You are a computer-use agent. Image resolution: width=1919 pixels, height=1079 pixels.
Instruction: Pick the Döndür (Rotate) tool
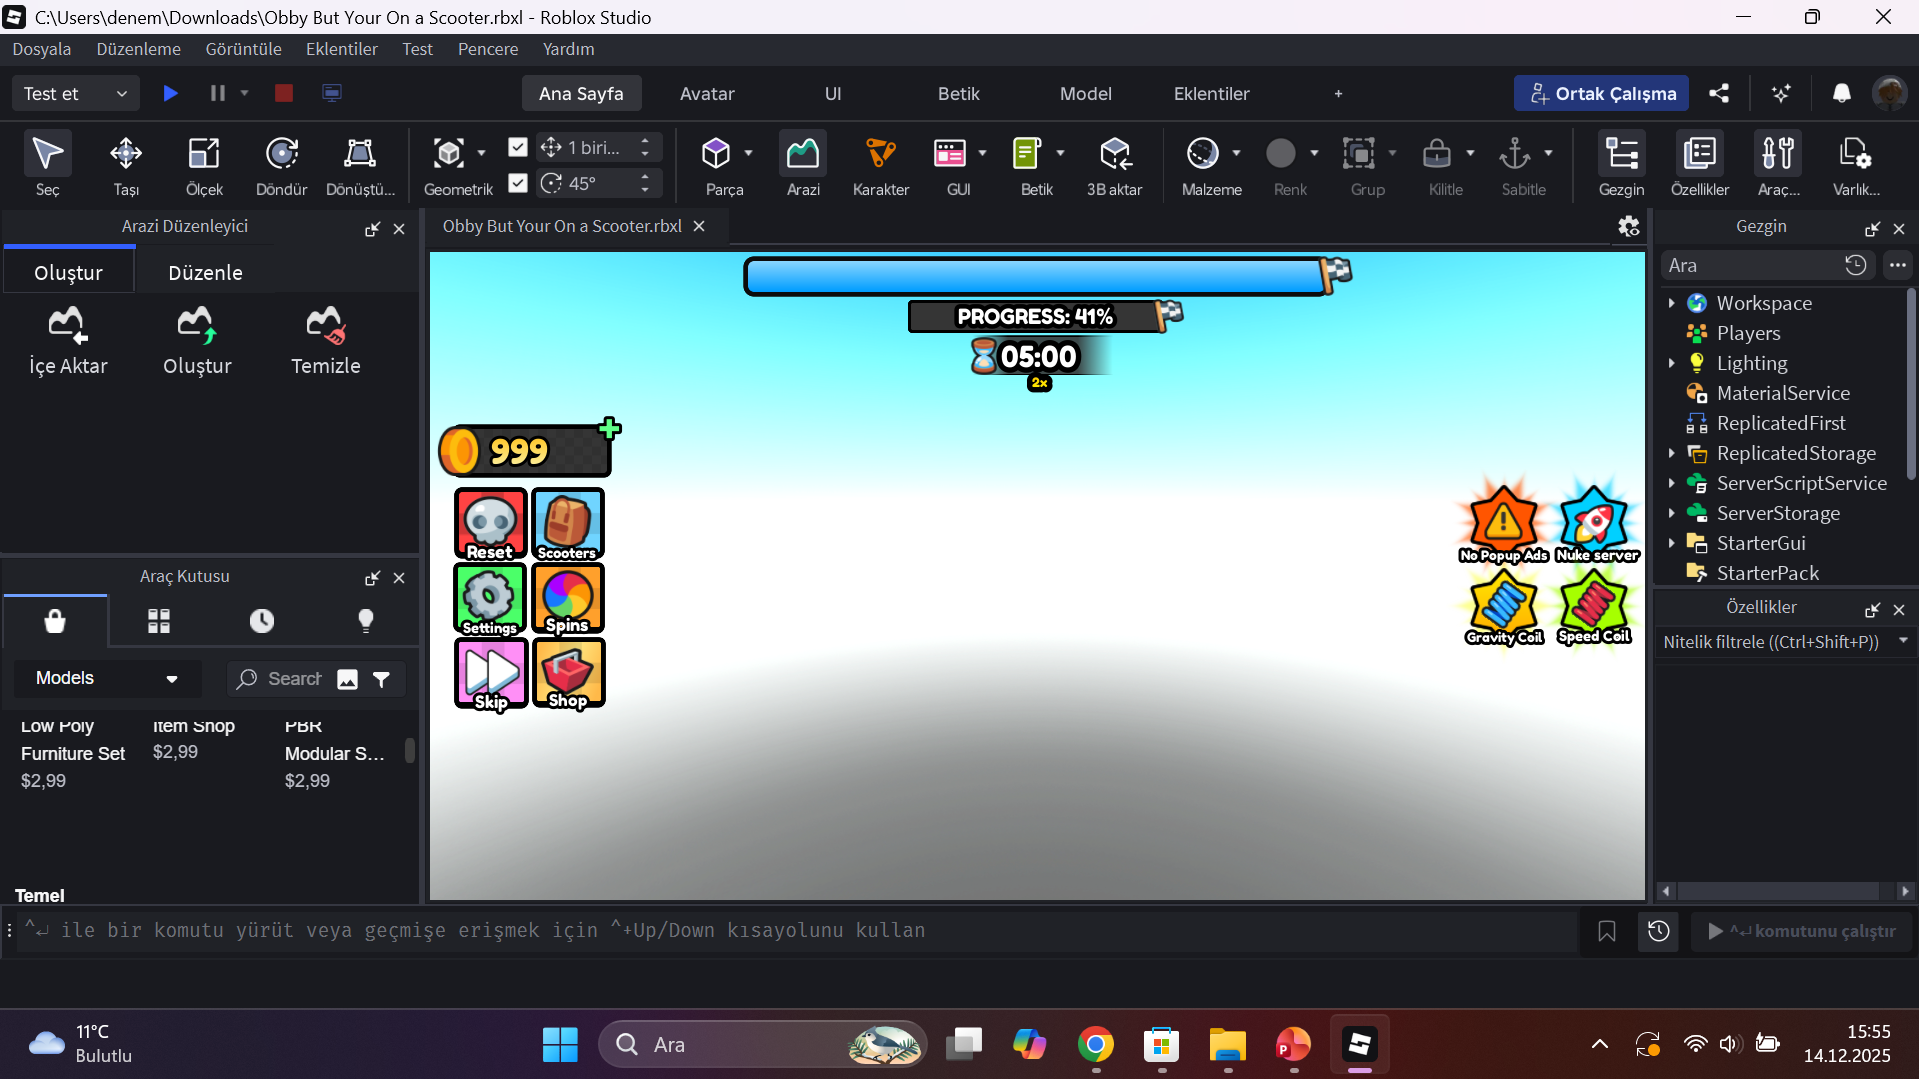[282, 164]
